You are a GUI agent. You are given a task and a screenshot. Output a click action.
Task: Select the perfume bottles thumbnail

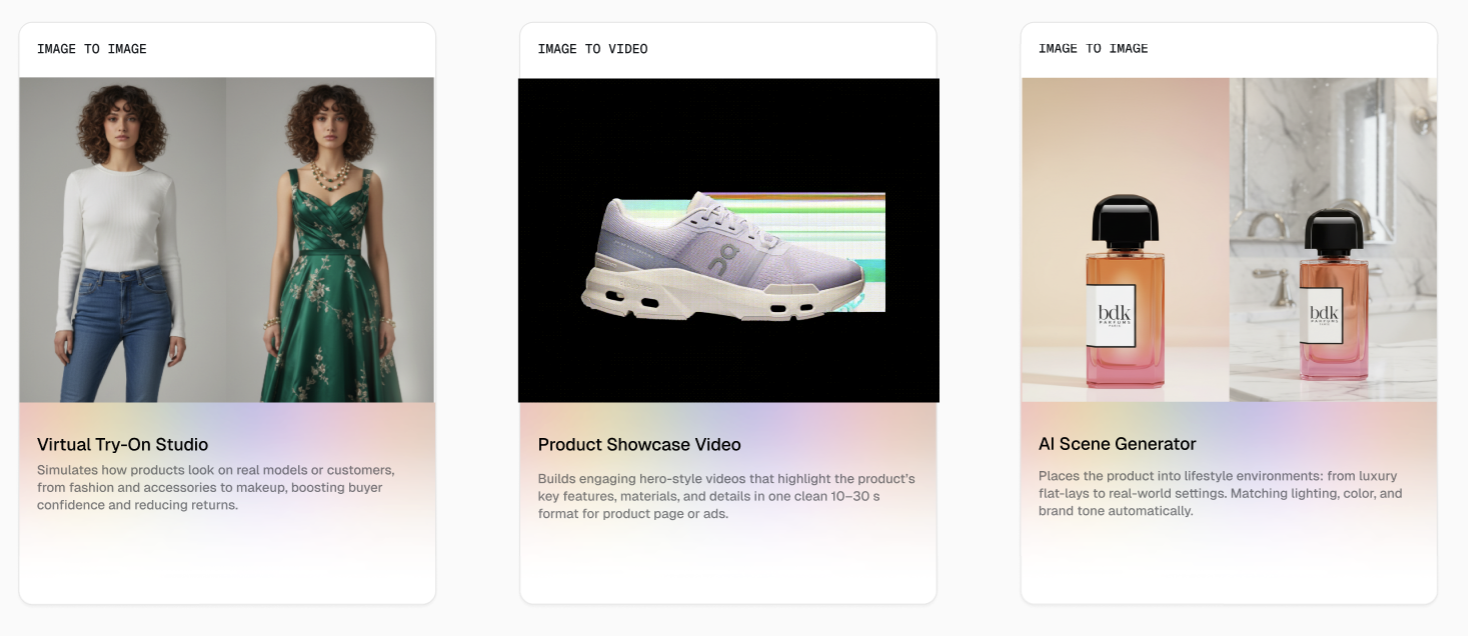(x=1228, y=240)
